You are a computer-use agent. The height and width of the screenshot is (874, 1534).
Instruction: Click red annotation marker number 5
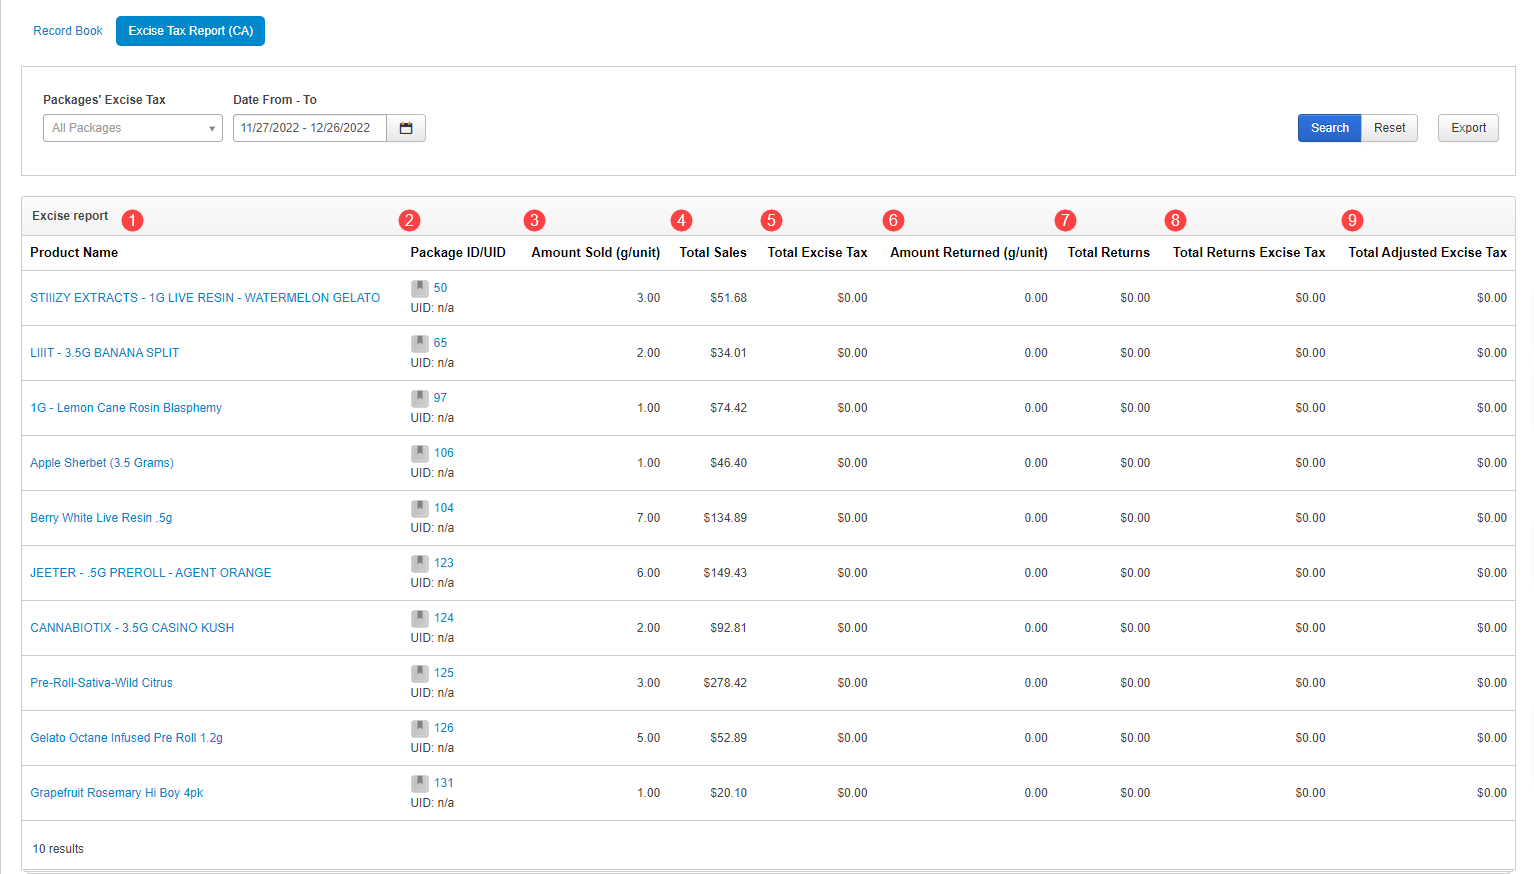pyautogui.click(x=771, y=220)
